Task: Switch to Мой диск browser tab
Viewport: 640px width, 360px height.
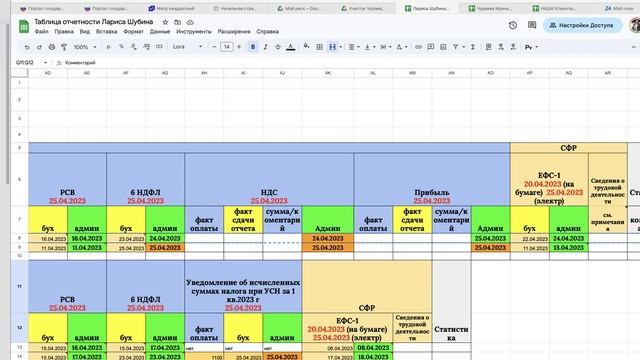Action: 299,8
